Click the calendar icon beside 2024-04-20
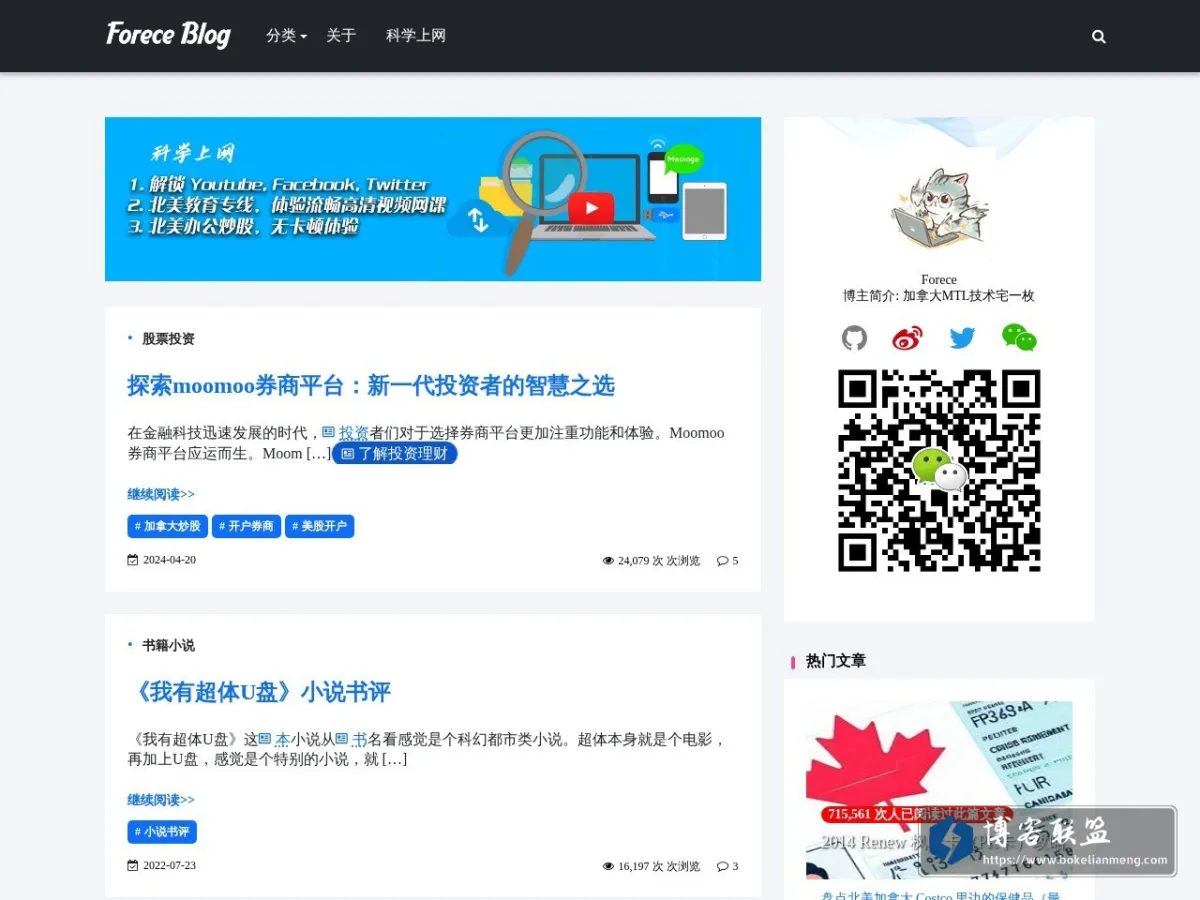This screenshot has width=1200, height=900. pyautogui.click(x=133, y=560)
